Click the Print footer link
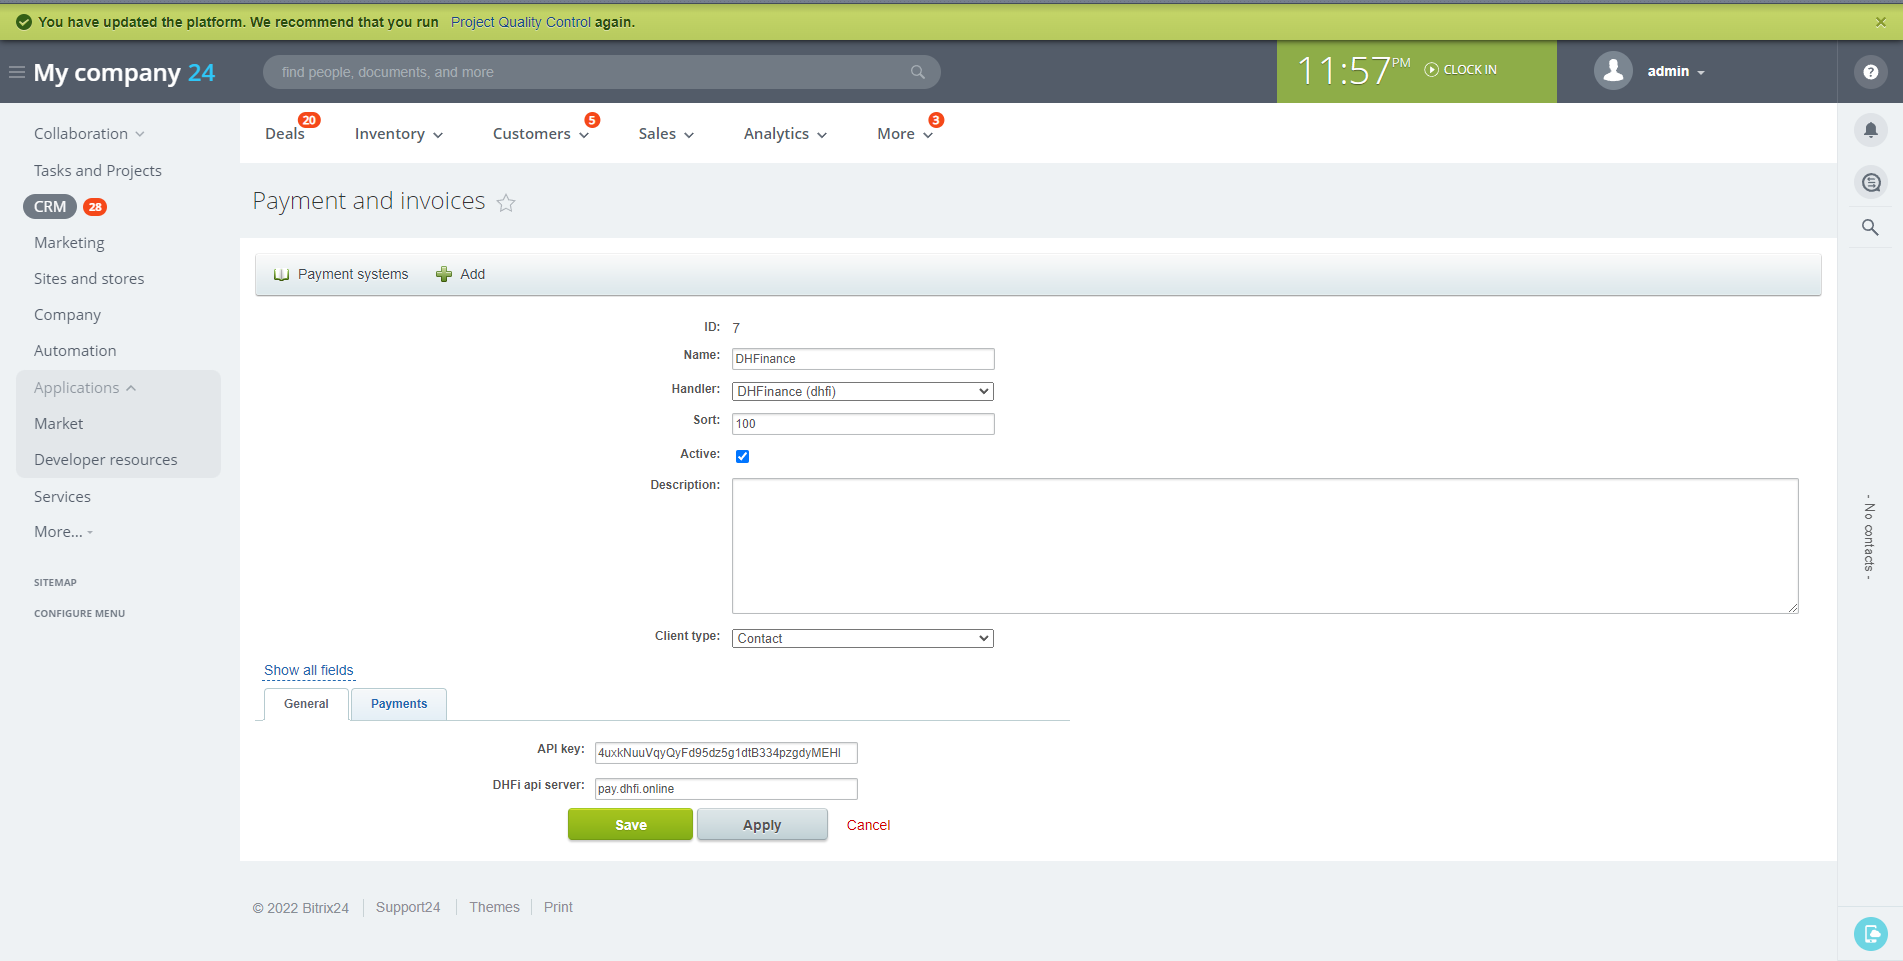 558,907
